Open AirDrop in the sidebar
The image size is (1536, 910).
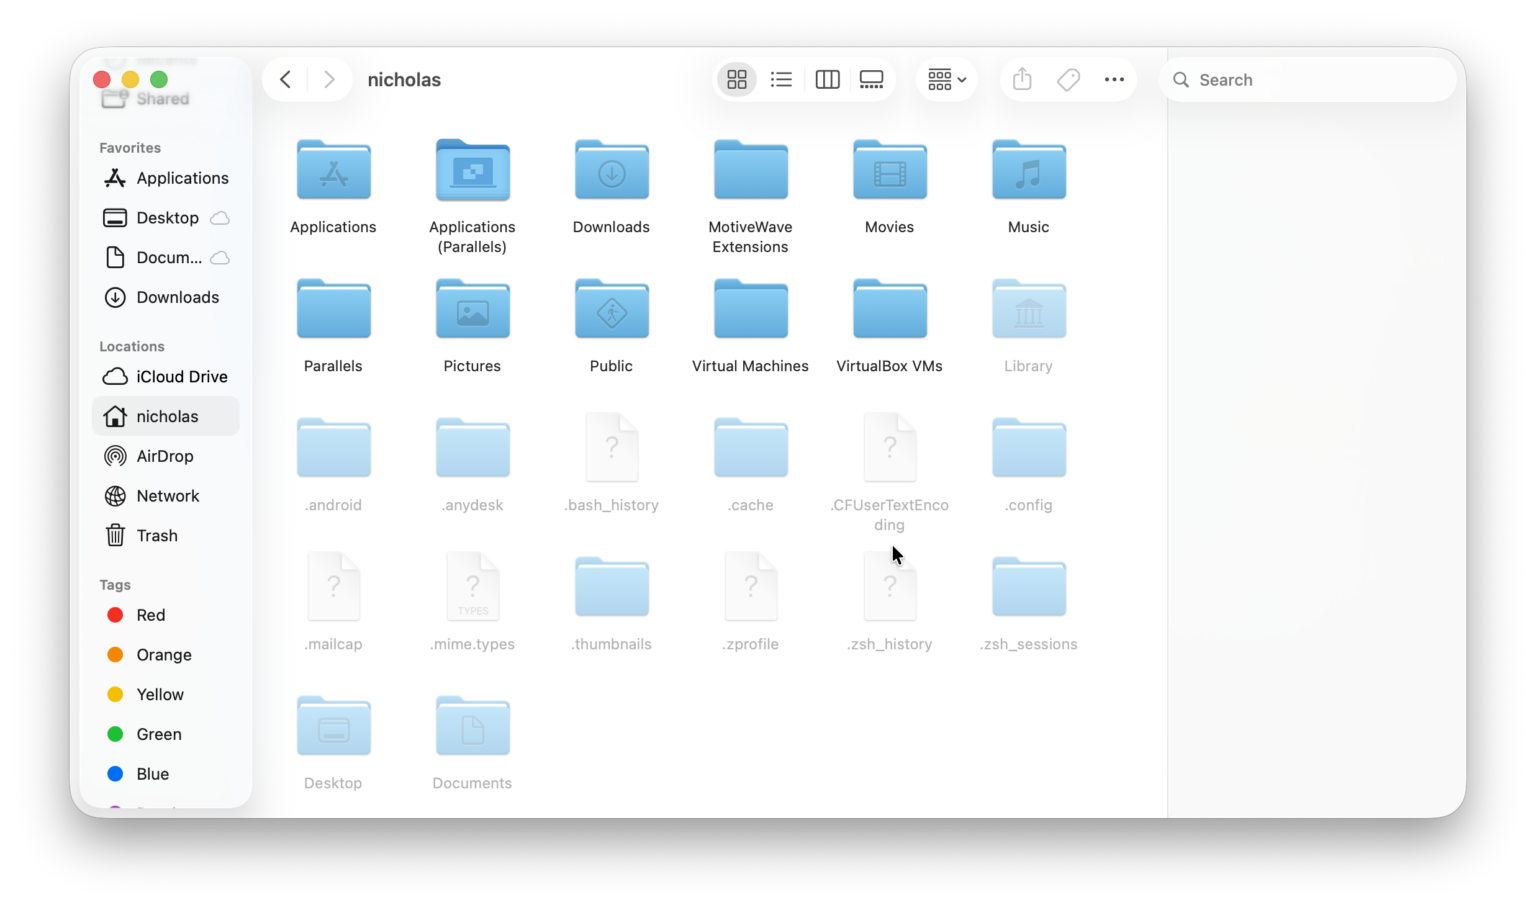[166, 456]
